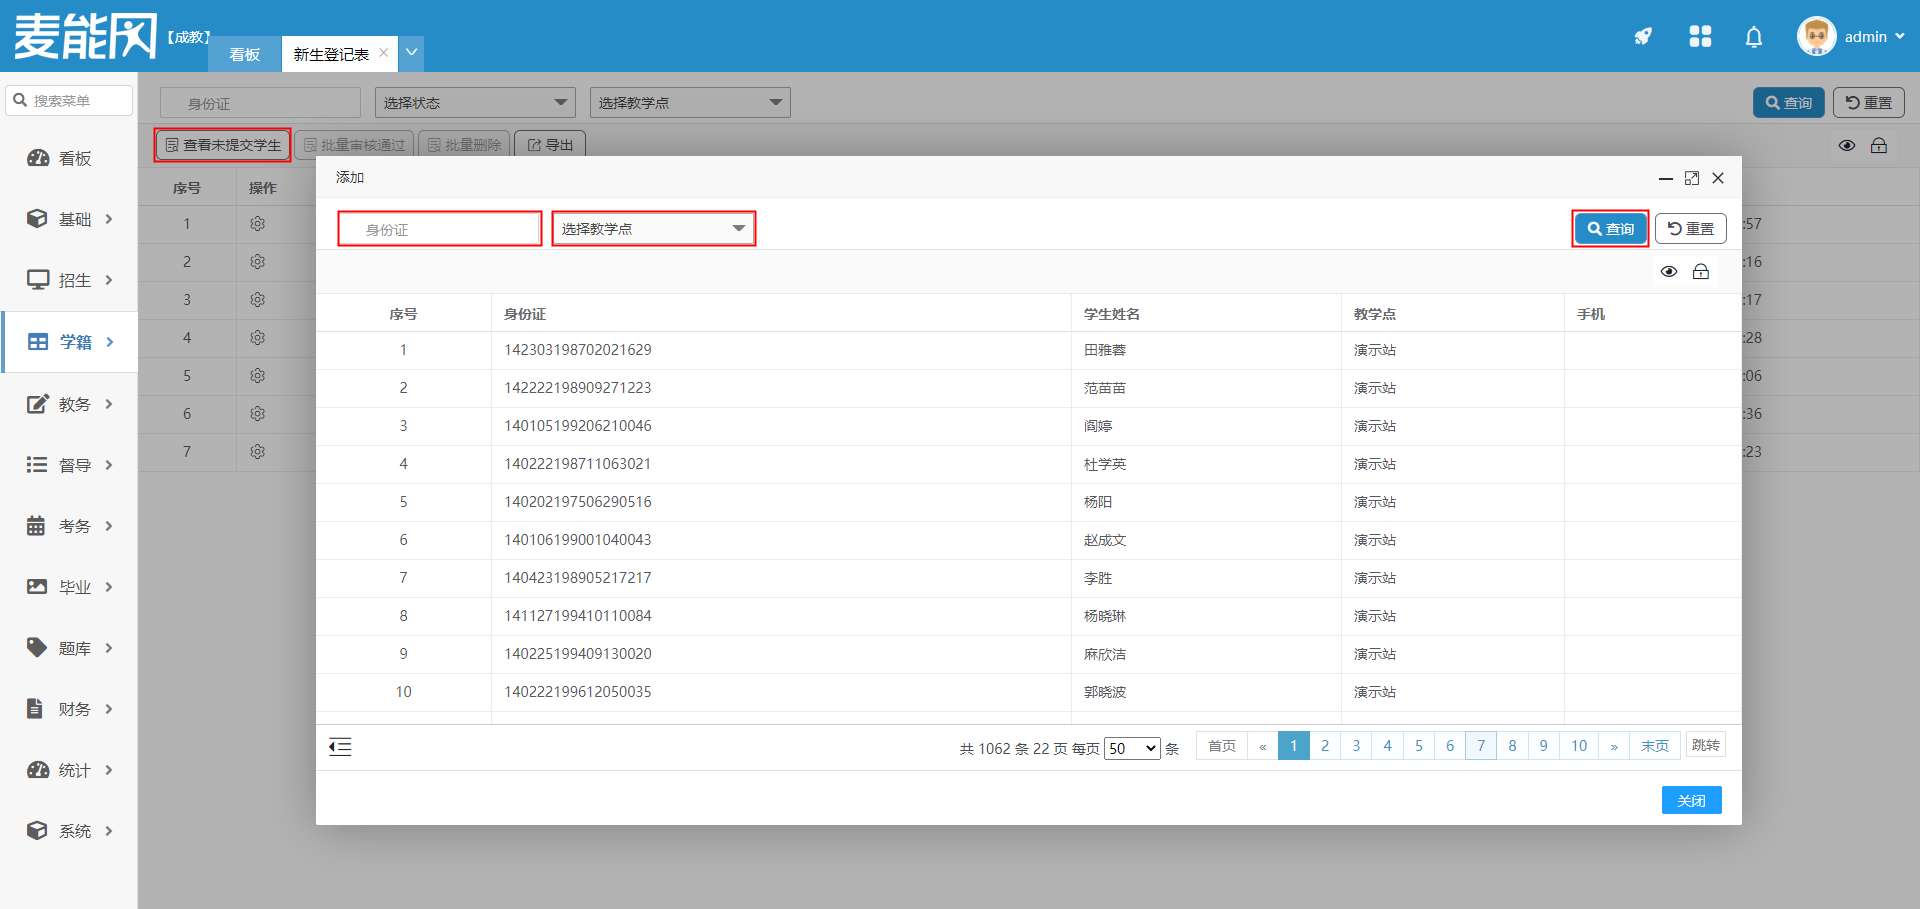Close the 新生登记表 tab with the x icon

[384, 53]
